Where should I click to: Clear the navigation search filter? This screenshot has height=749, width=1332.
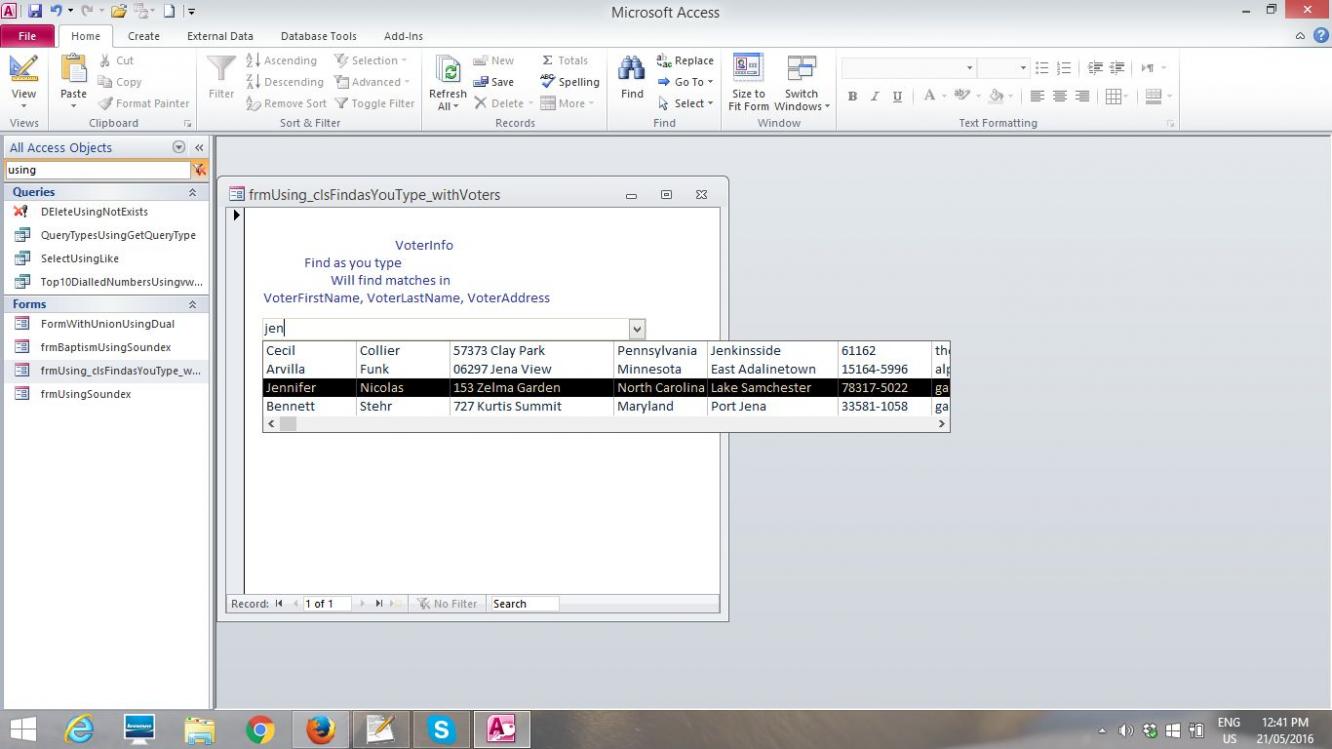pos(200,170)
